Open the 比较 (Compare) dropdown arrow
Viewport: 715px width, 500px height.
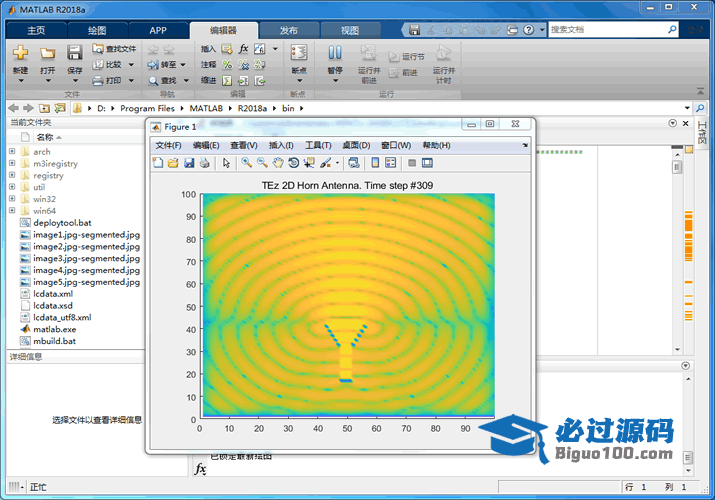(131, 65)
